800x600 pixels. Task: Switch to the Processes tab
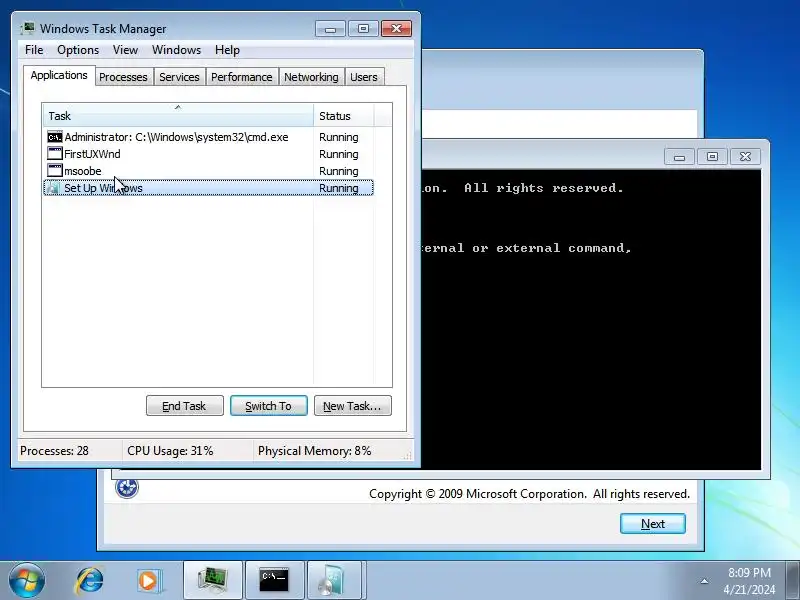tap(123, 77)
